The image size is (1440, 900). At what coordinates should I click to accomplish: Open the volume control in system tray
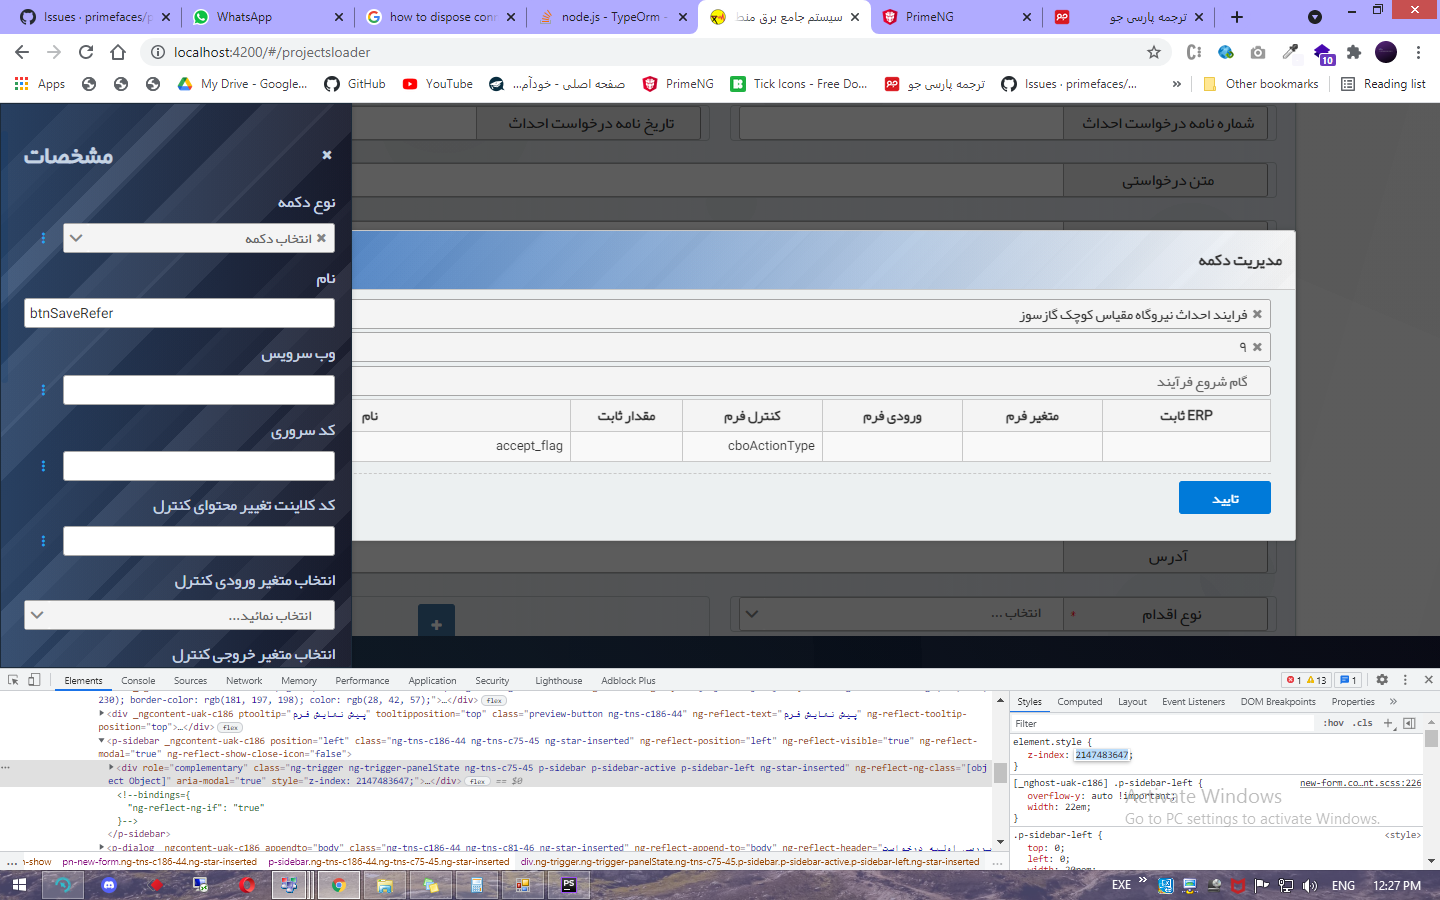[x=1310, y=885]
